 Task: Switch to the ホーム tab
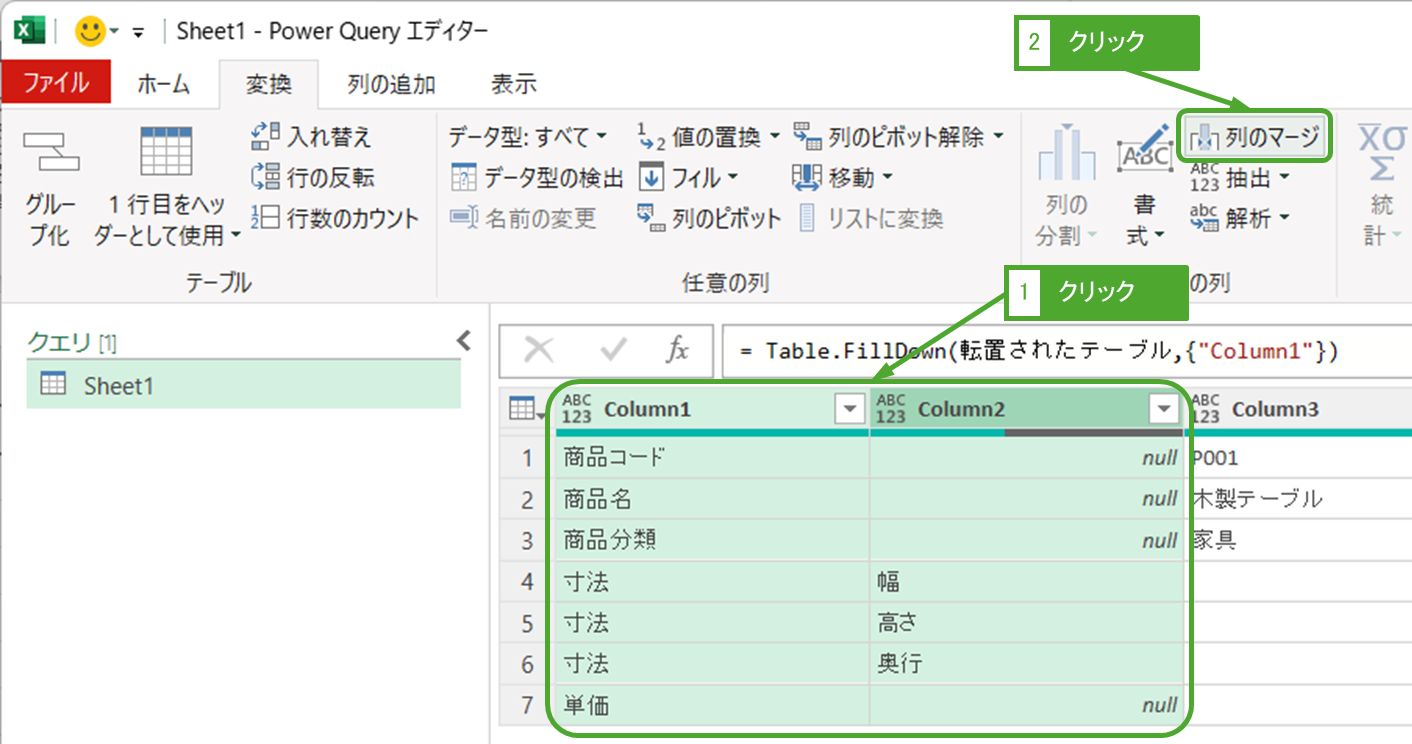point(163,84)
